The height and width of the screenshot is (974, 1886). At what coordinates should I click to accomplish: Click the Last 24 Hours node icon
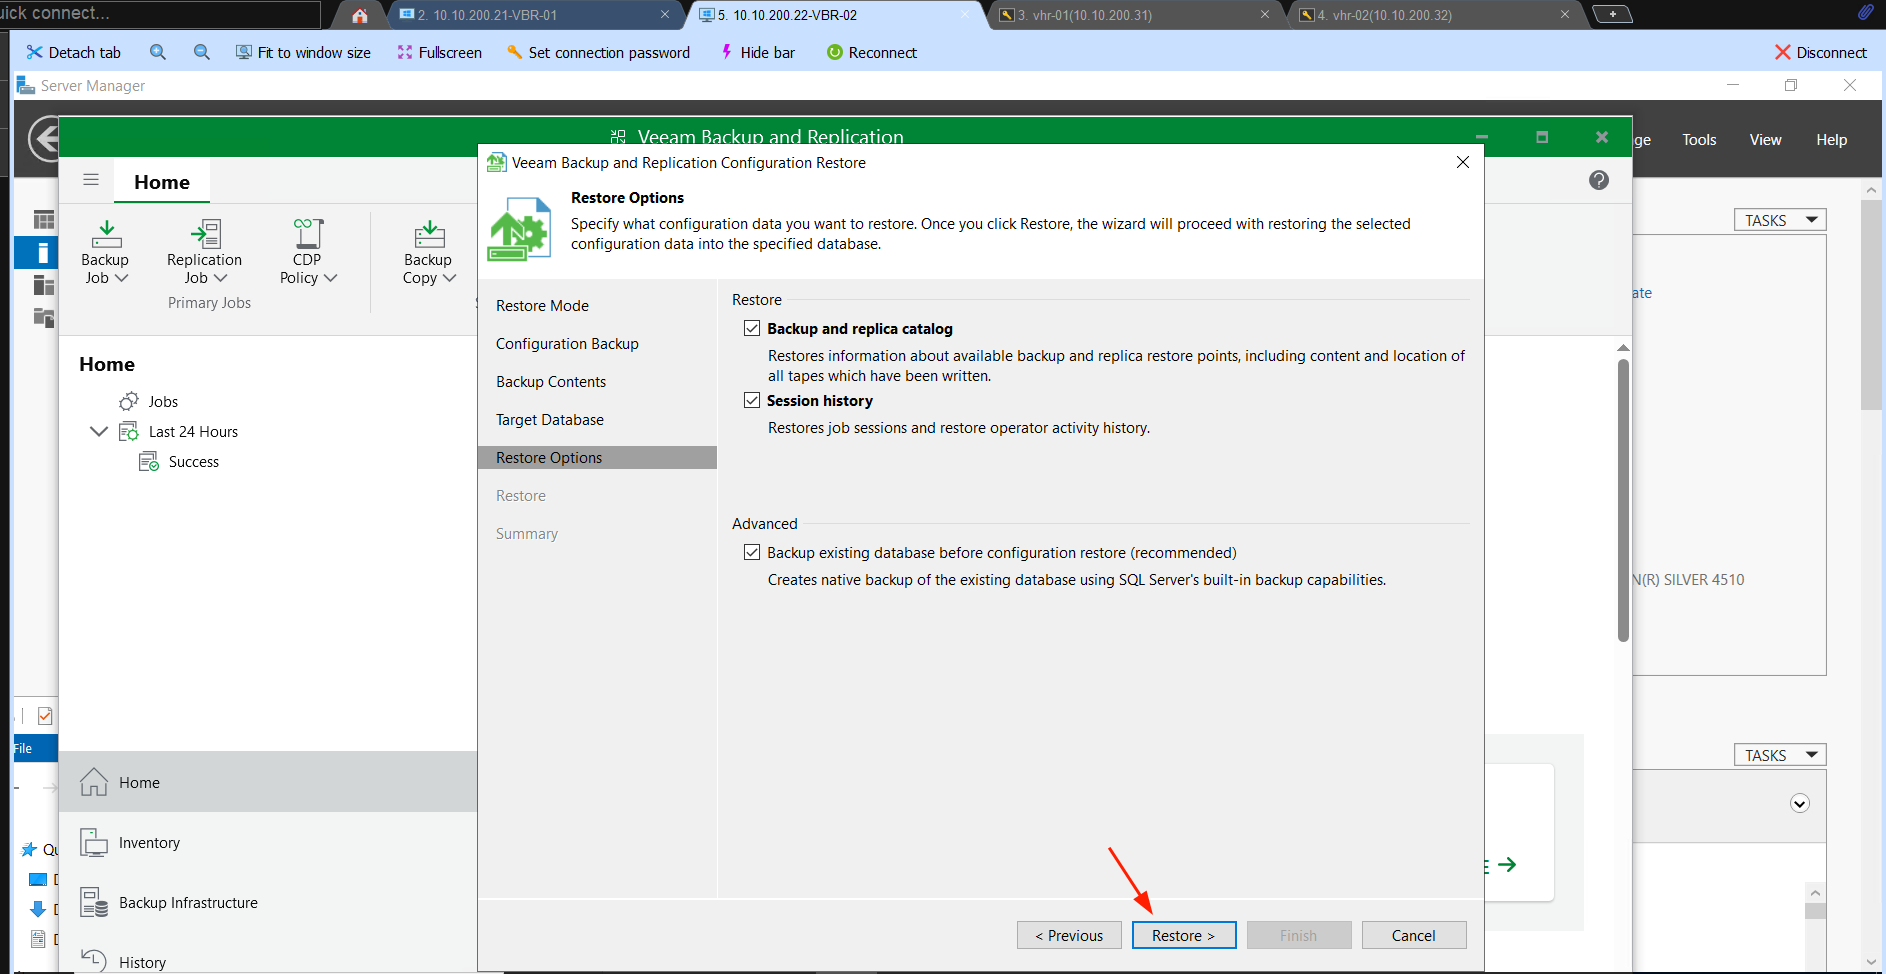click(129, 431)
